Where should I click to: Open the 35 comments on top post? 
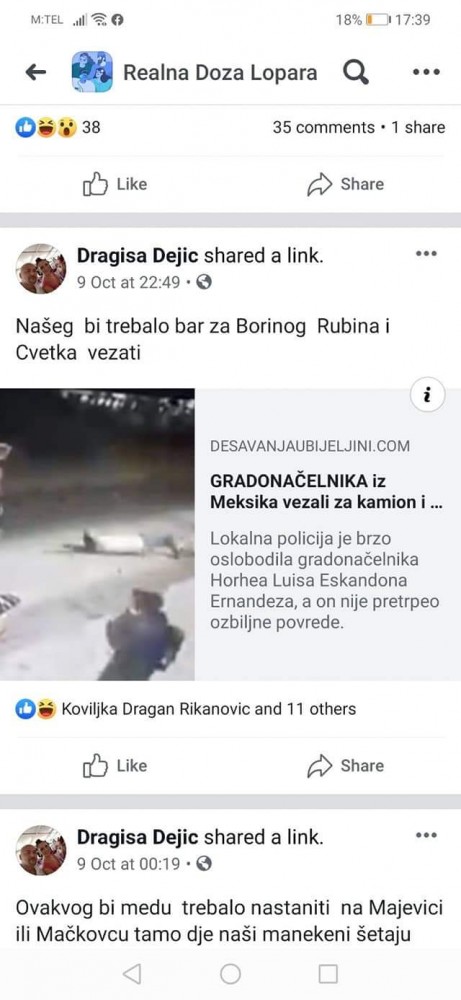pos(323,128)
